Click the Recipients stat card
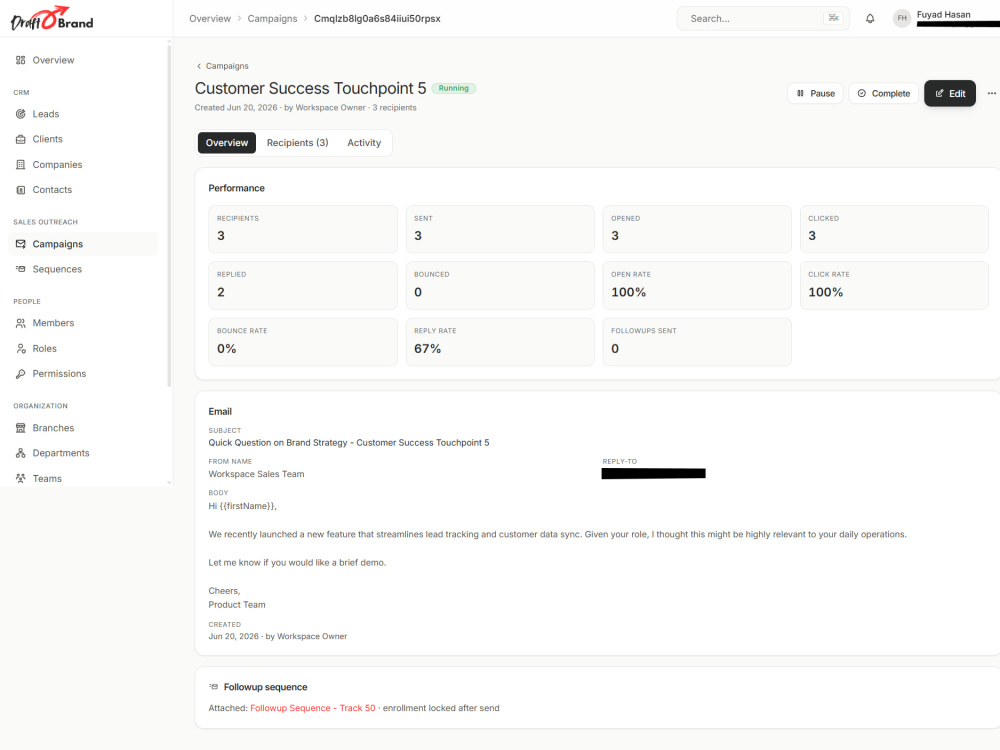 point(303,229)
